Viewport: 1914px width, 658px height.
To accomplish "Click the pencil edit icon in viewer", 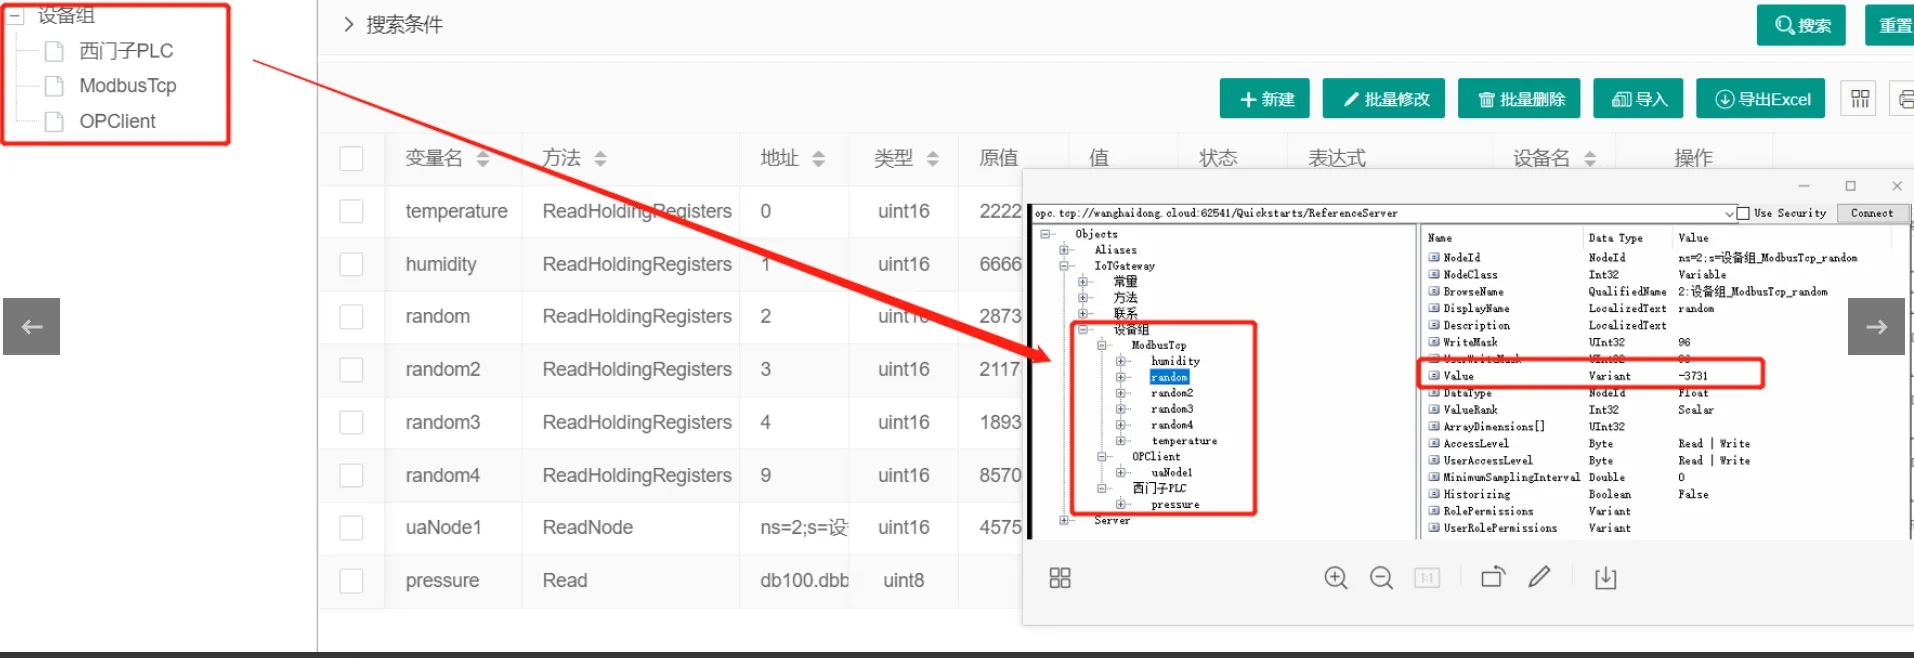I will pos(1539,577).
